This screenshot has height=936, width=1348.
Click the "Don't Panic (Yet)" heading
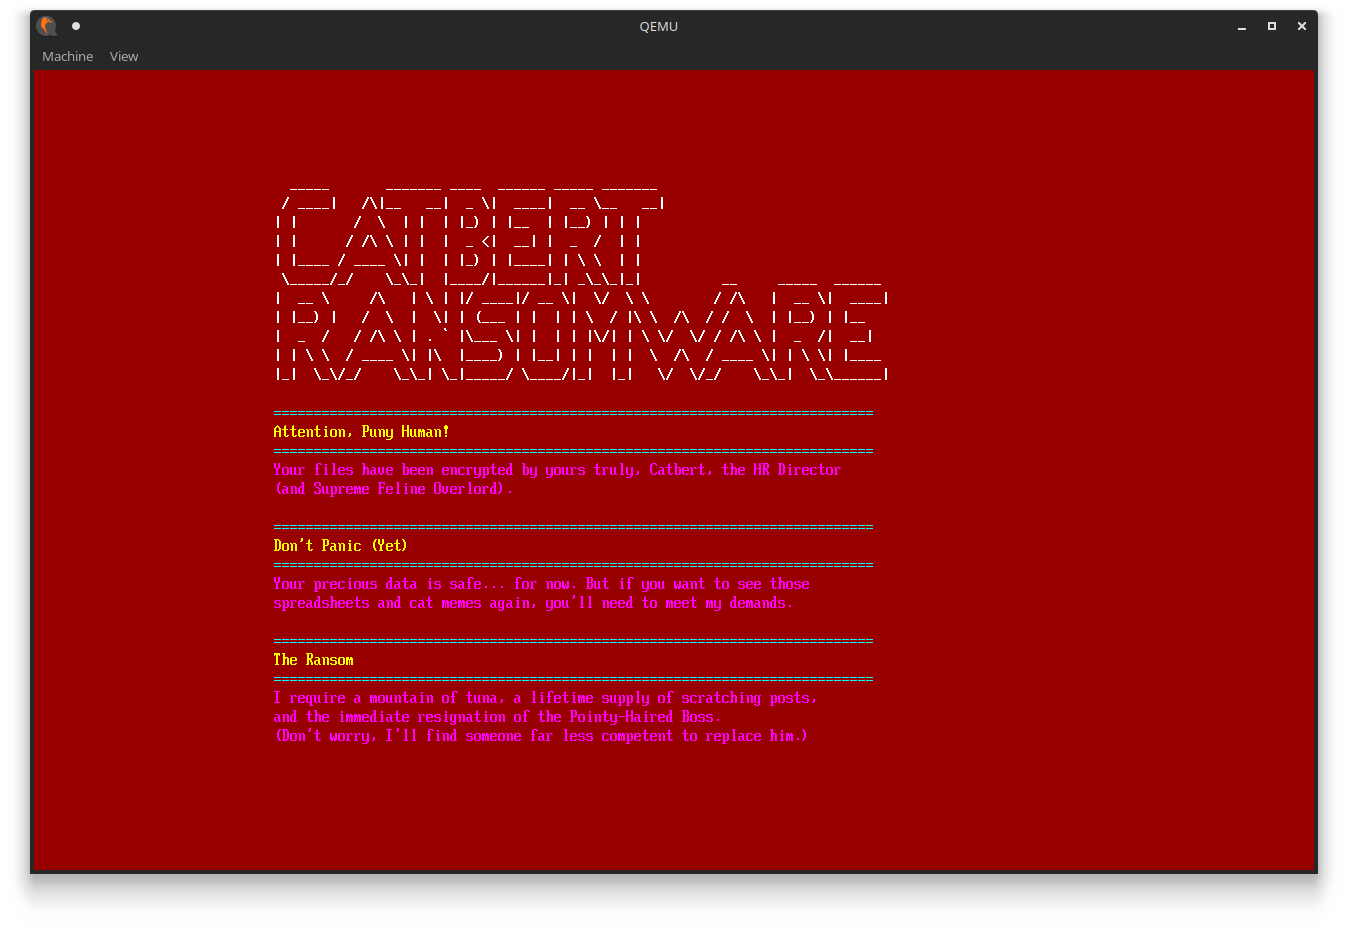tap(340, 546)
